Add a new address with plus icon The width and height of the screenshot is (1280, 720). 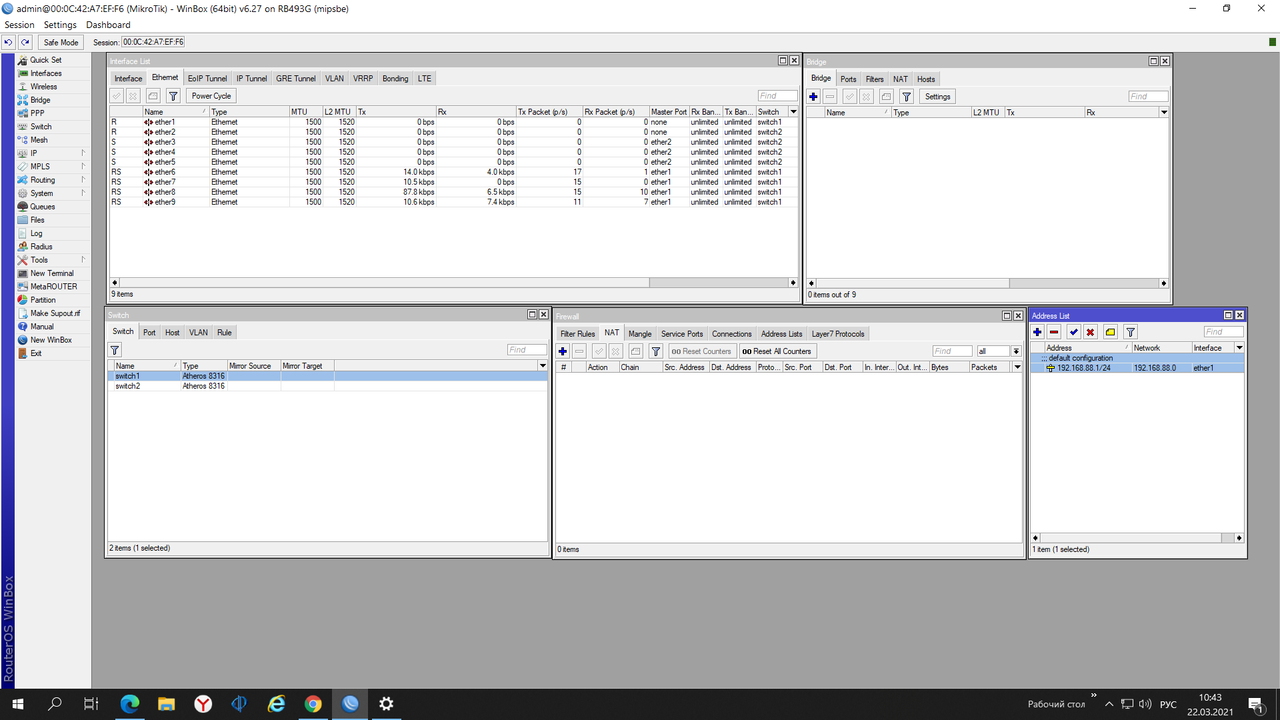[1037, 332]
